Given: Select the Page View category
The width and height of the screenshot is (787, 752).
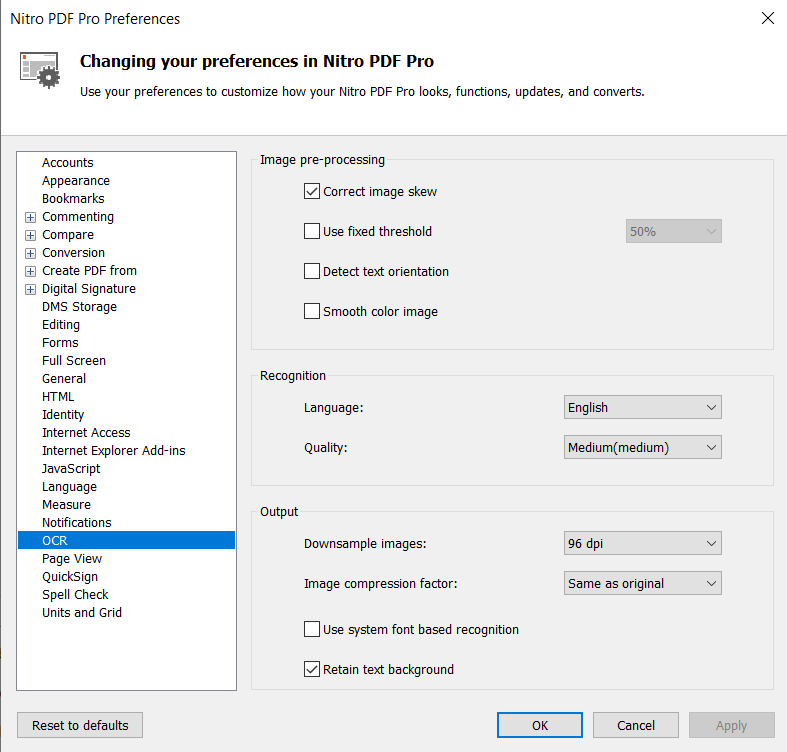Looking at the screenshot, I should (72, 559).
